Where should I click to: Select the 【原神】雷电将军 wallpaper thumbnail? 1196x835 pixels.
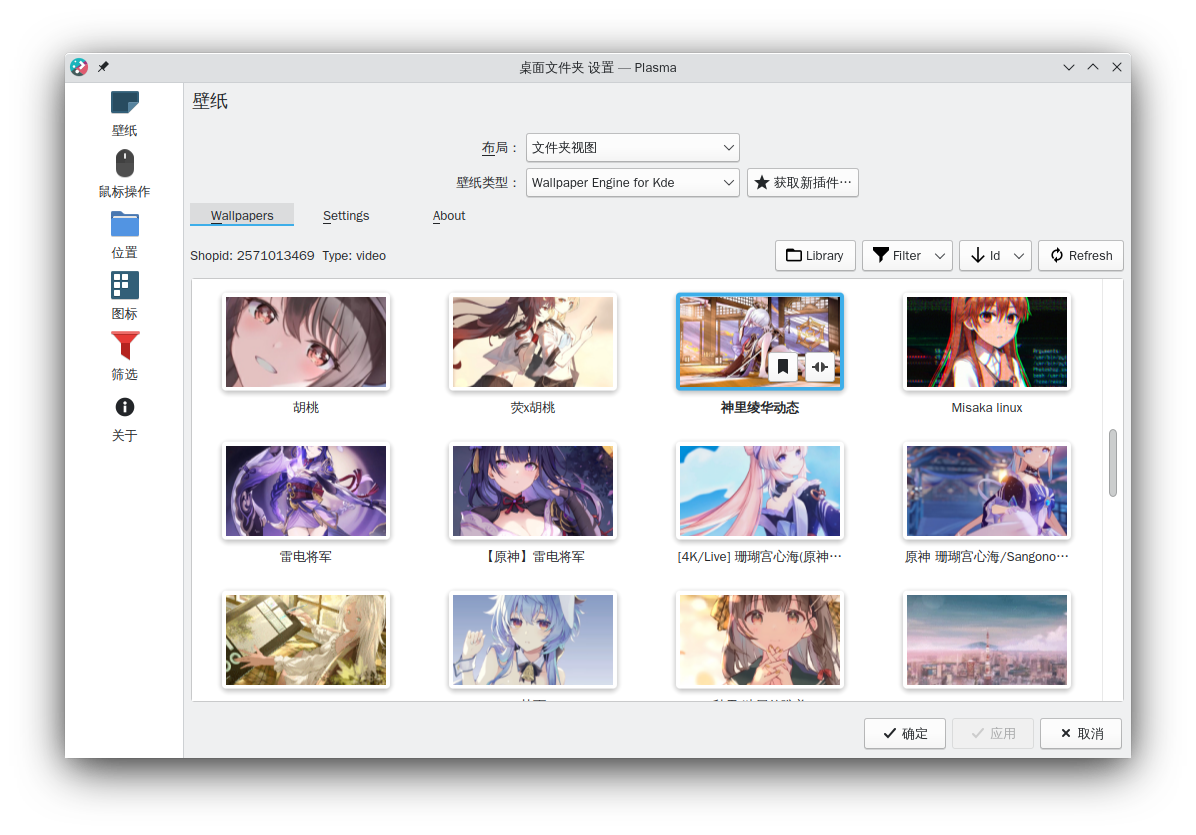click(x=532, y=490)
